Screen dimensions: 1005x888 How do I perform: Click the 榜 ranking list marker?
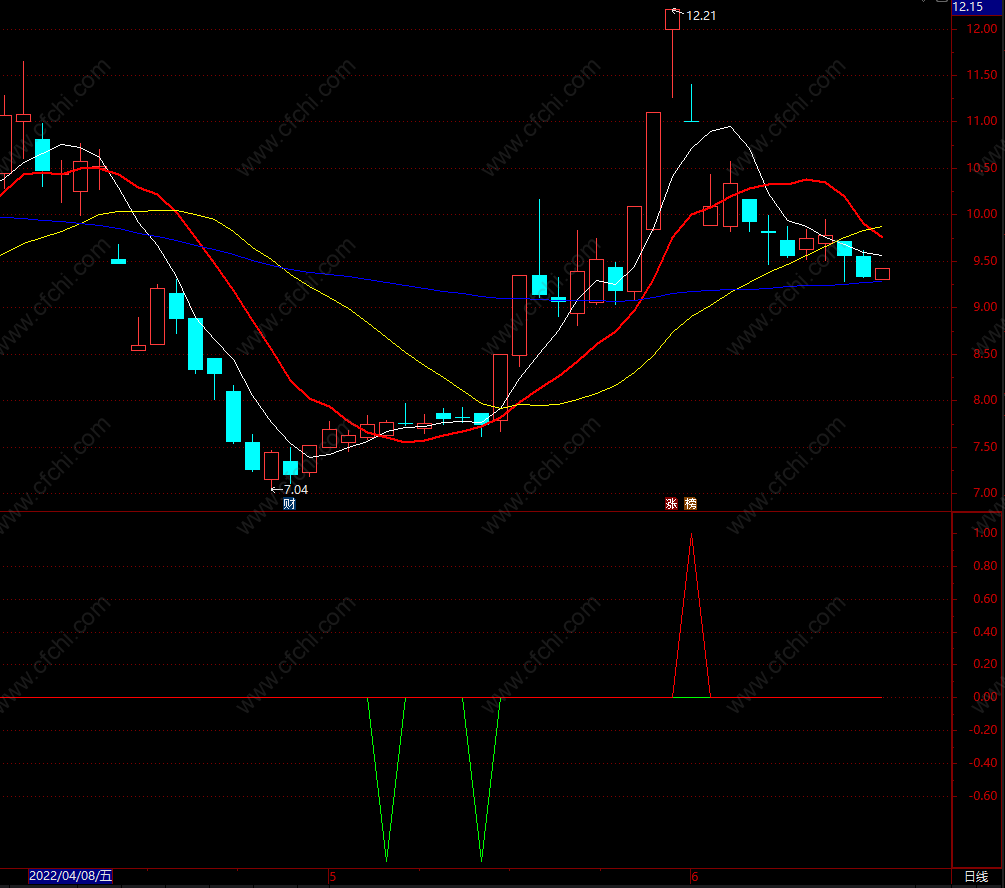(690, 504)
